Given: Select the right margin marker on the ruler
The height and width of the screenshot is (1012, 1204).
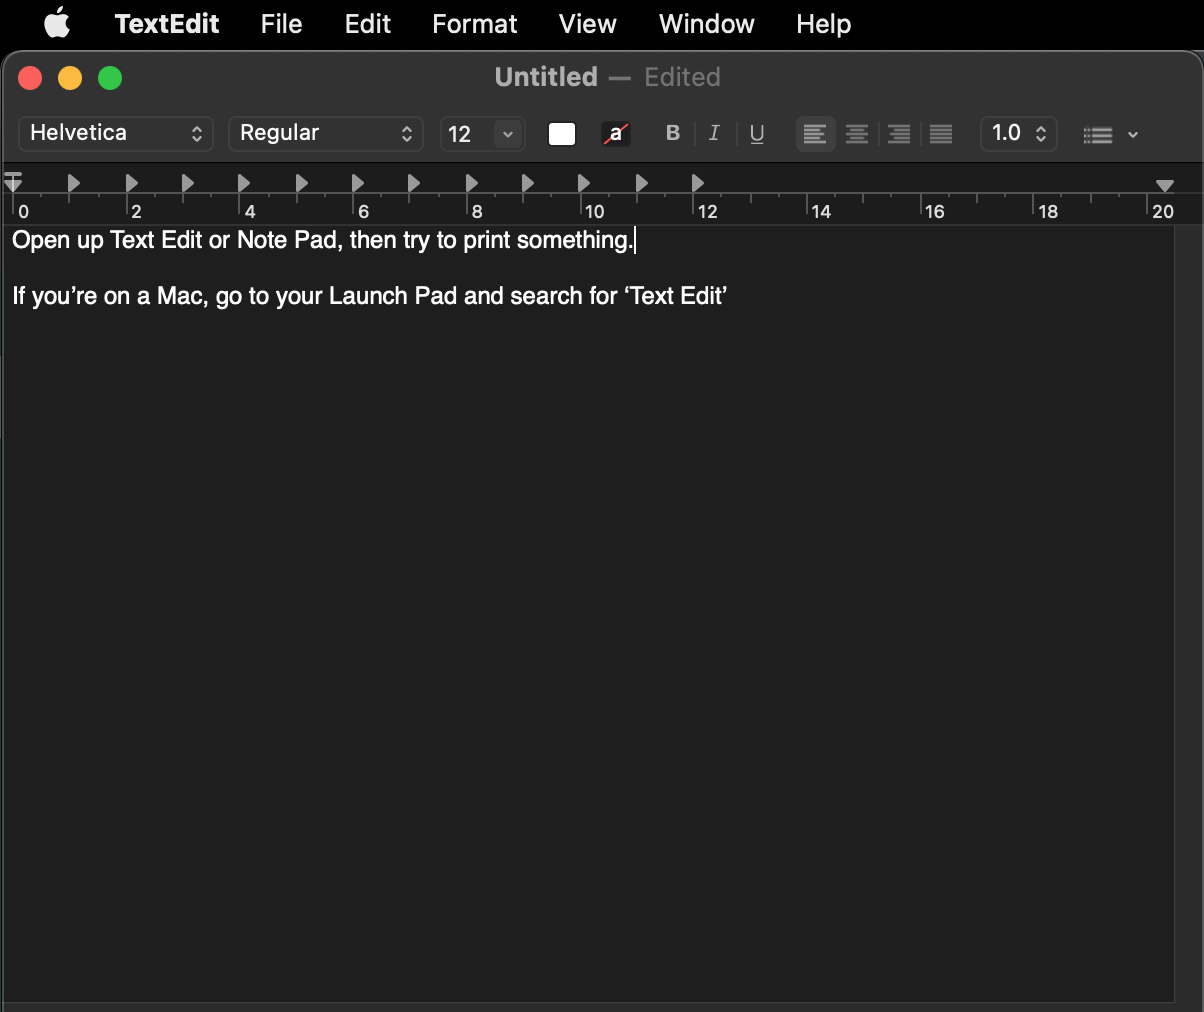Looking at the screenshot, I should click(x=1165, y=186).
